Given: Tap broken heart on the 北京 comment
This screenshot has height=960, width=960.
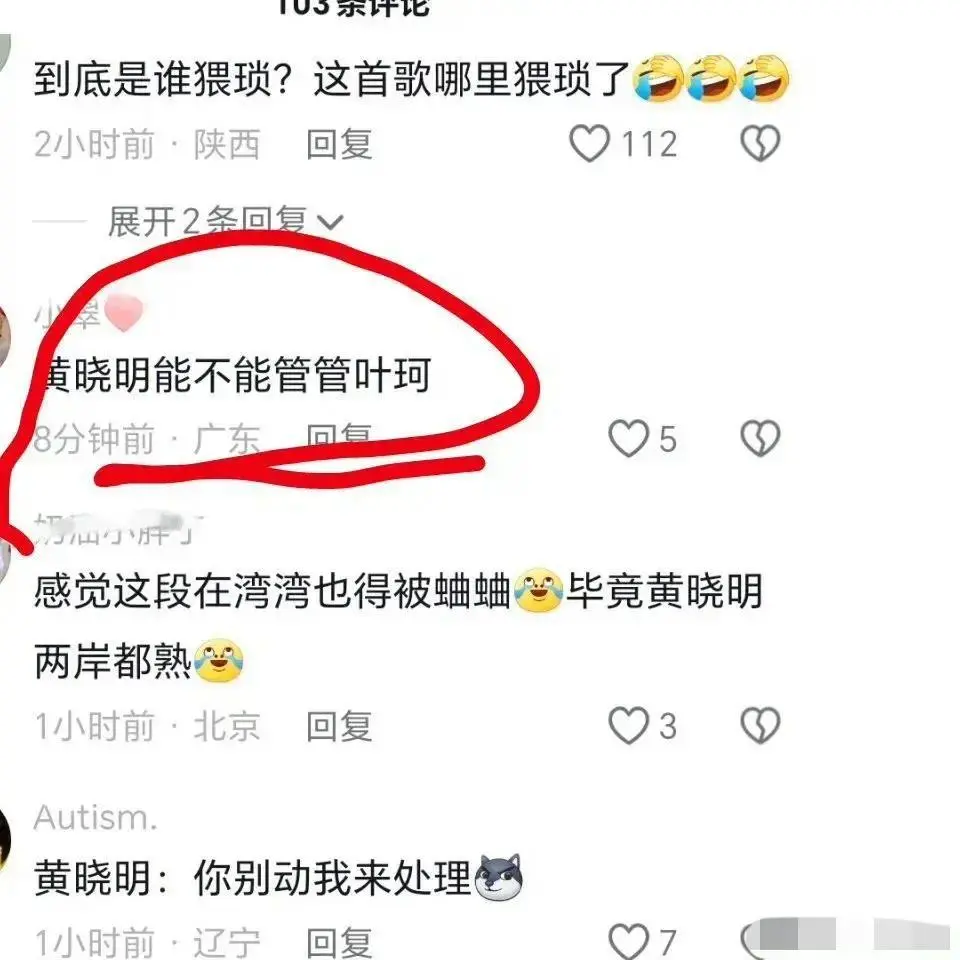Looking at the screenshot, I should pos(760,726).
